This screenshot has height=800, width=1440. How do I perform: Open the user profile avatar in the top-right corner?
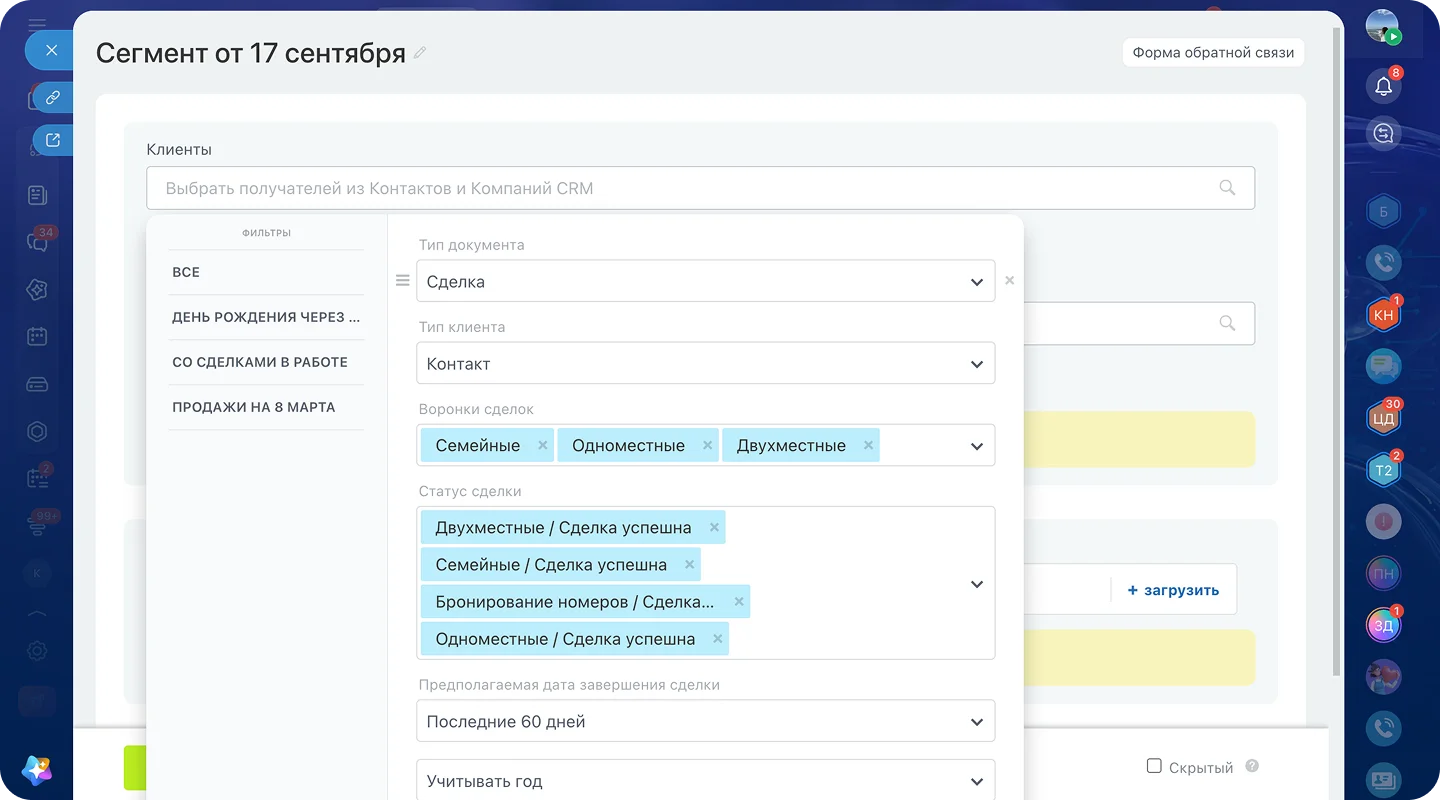[1383, 27]
